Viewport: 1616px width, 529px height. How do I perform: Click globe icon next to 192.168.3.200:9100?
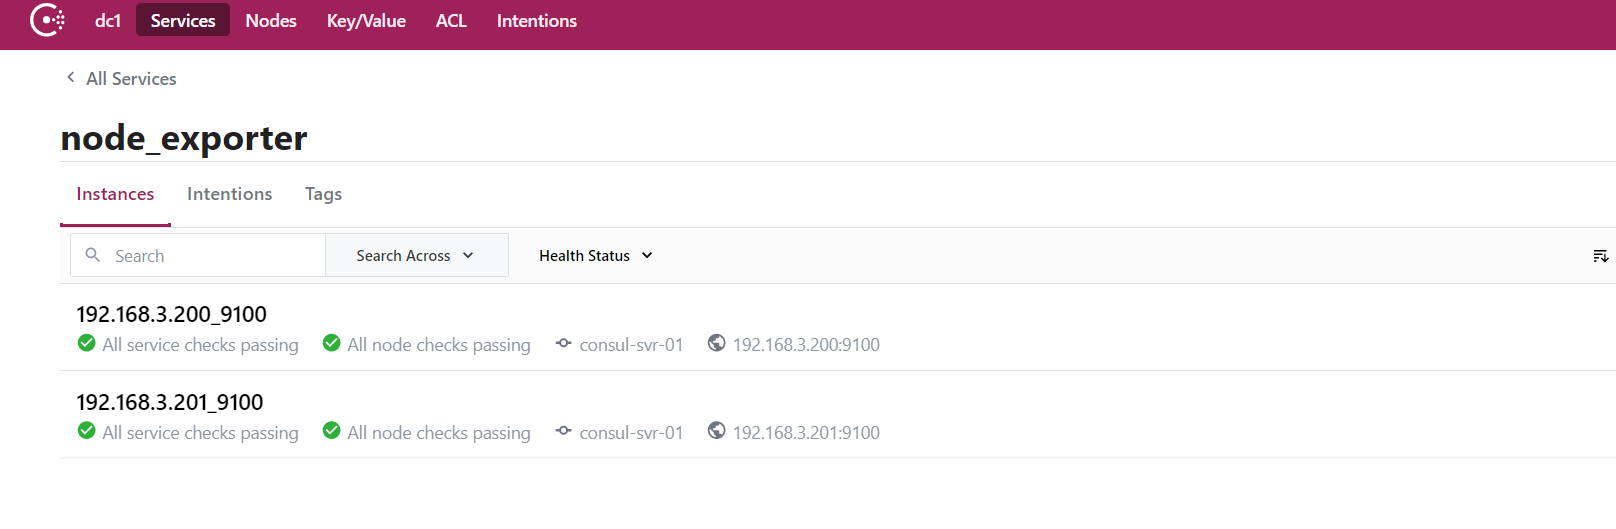tap(716, 343)
